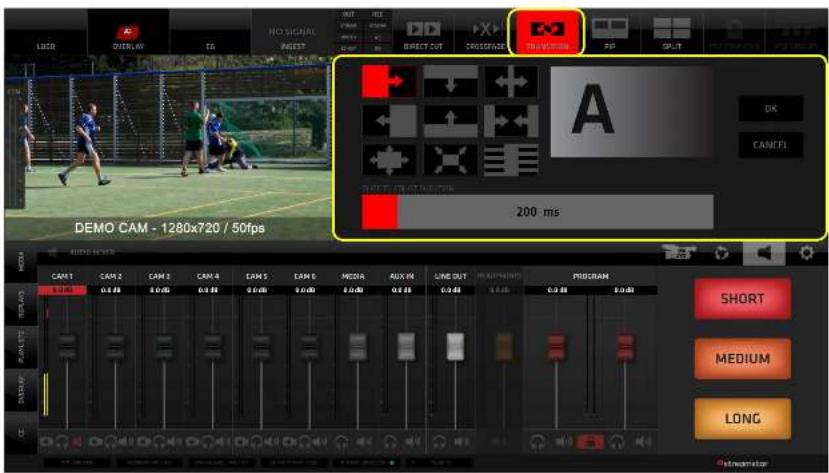Click the camera icon under CAM 1 fader
The height and width of the screenshot is (473, 829).
coord(47,441)
